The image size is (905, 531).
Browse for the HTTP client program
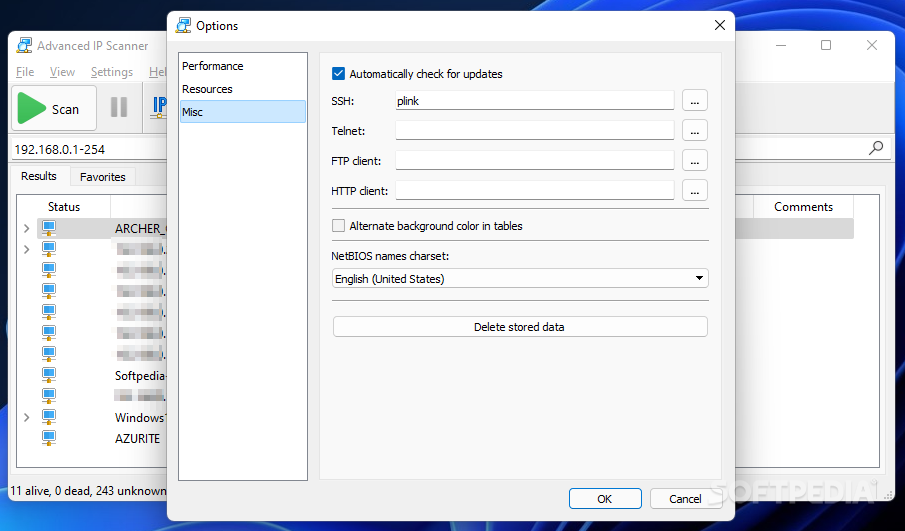[695, 190]
